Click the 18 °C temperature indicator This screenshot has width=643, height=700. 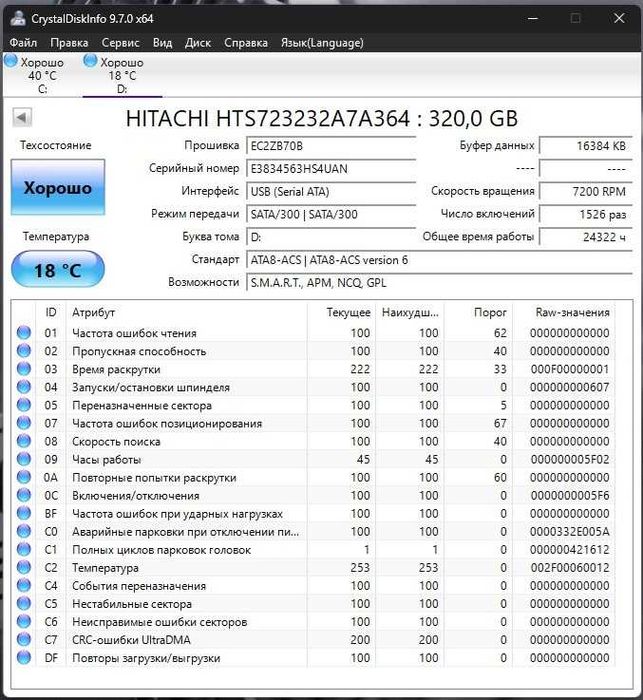pyautogui.click(x=58, y=269)
